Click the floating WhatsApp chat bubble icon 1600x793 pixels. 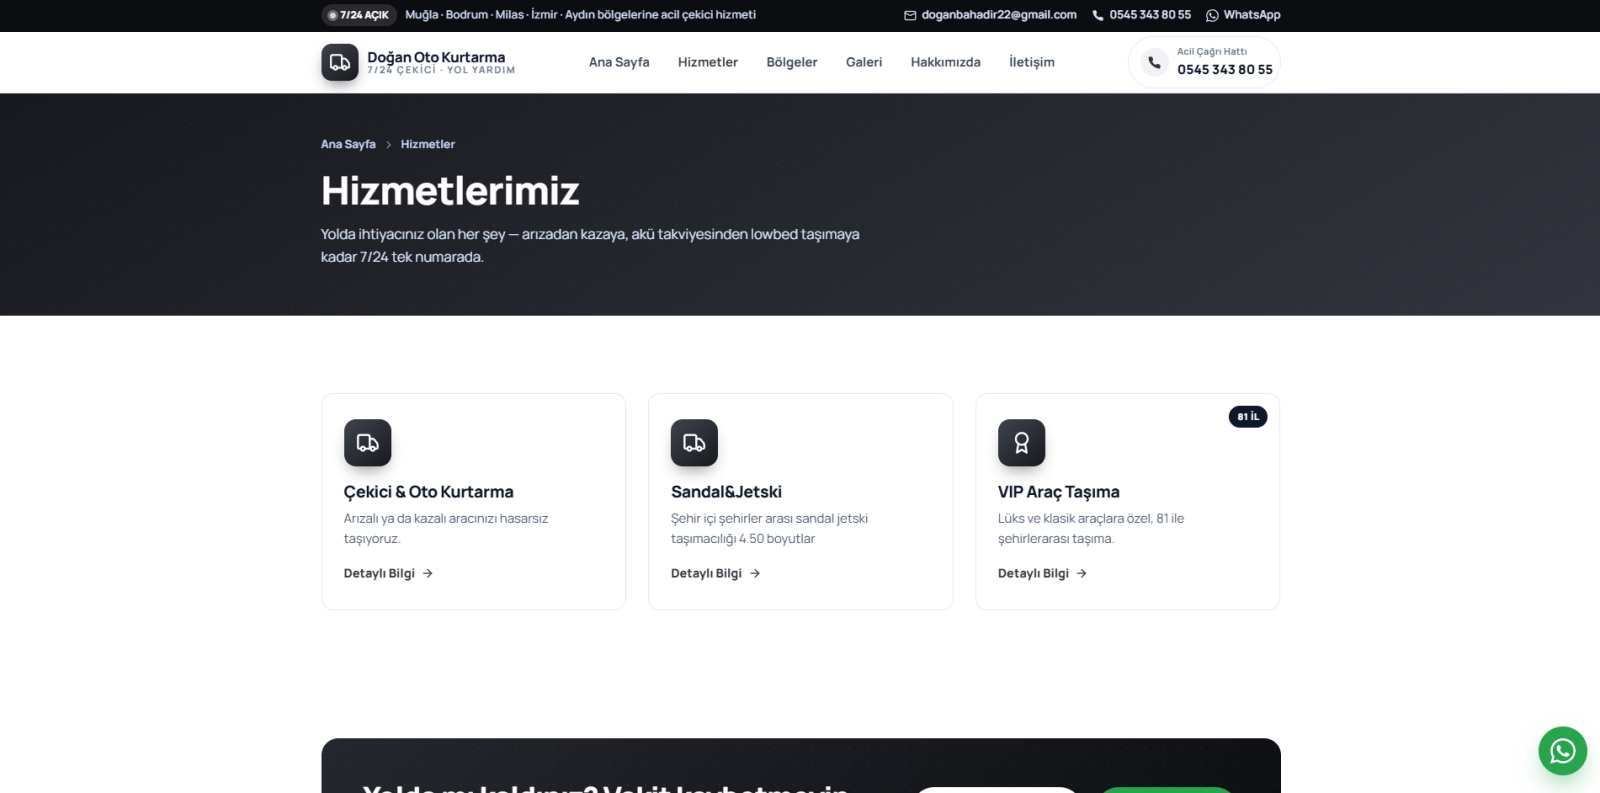click(1563, 751)
